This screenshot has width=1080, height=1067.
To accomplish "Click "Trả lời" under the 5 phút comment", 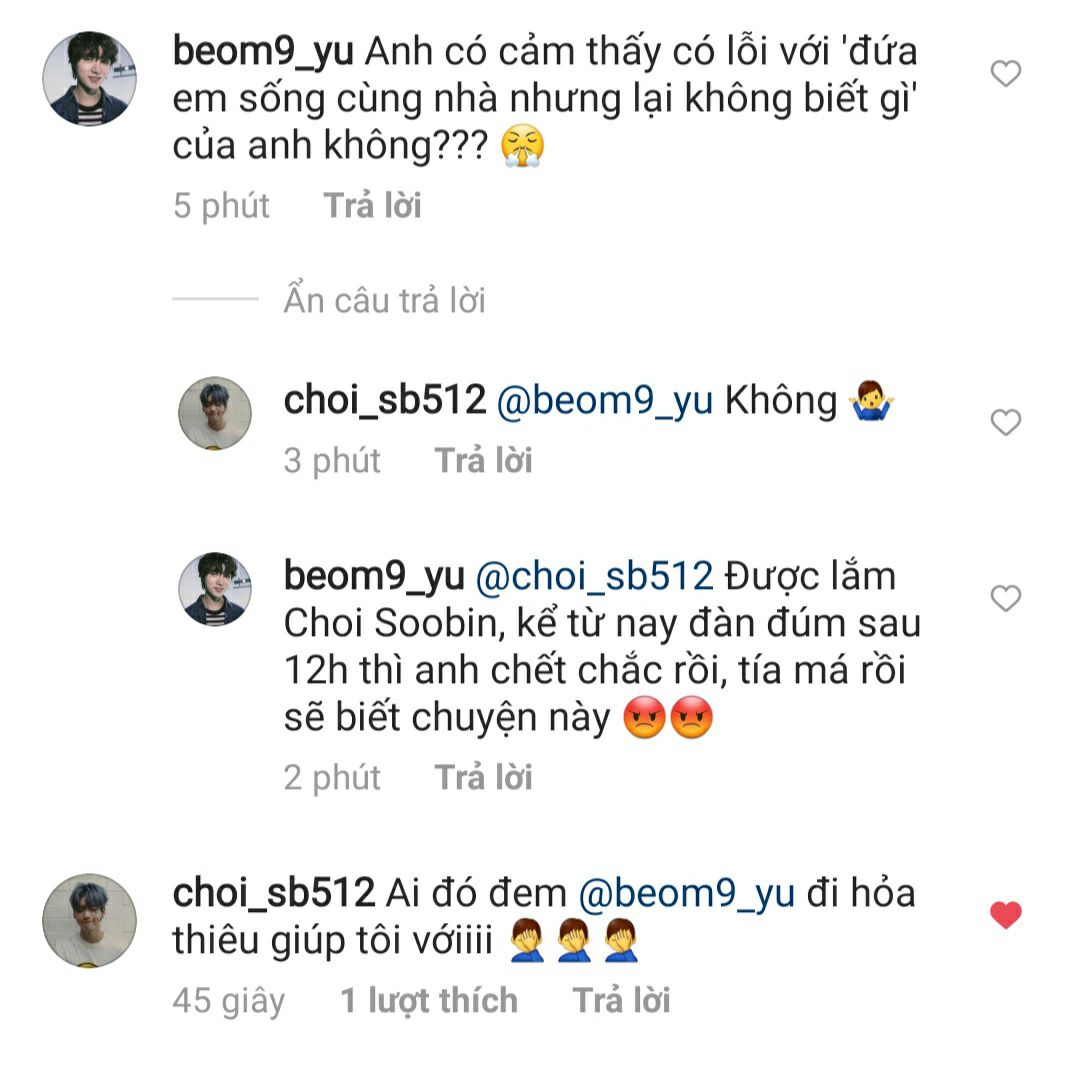I will (372, 206).
